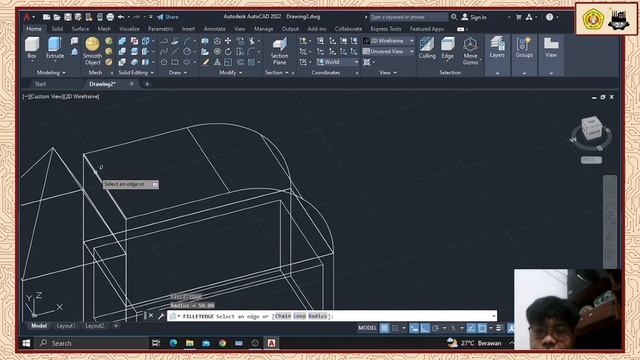Open the World UCS dropdown
The image size is (640, 360).
338,62
